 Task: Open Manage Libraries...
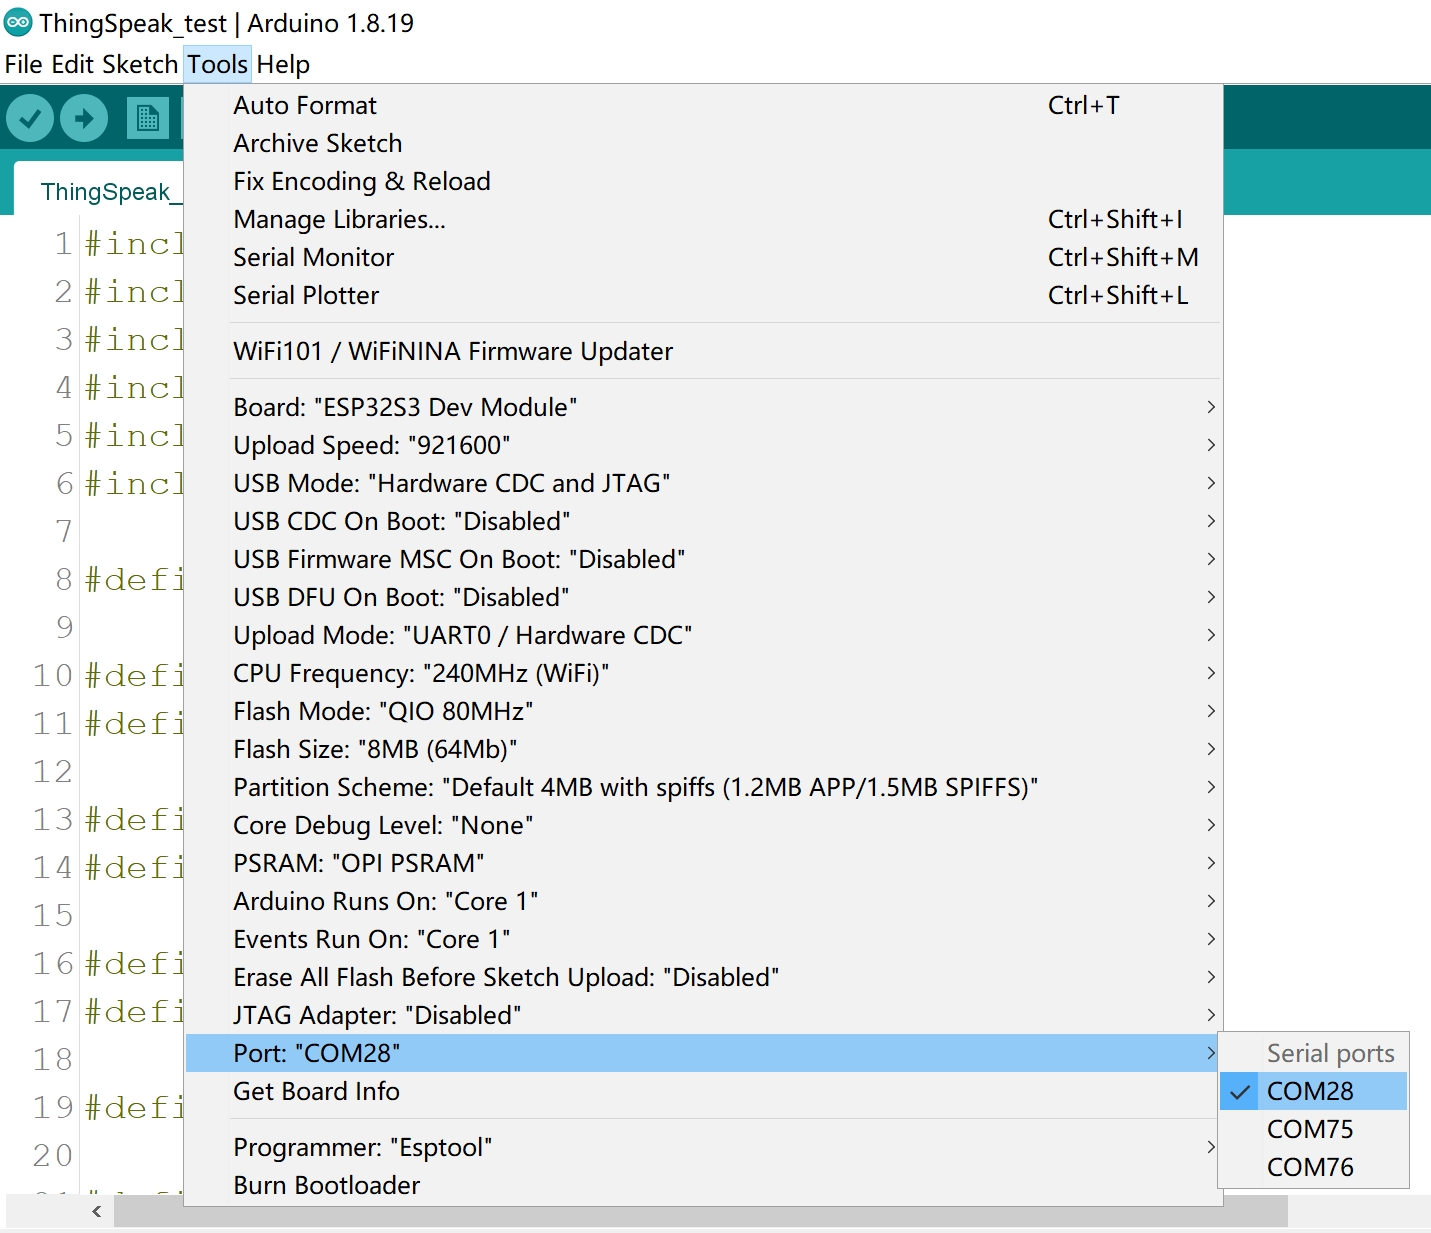click(703, 219)
